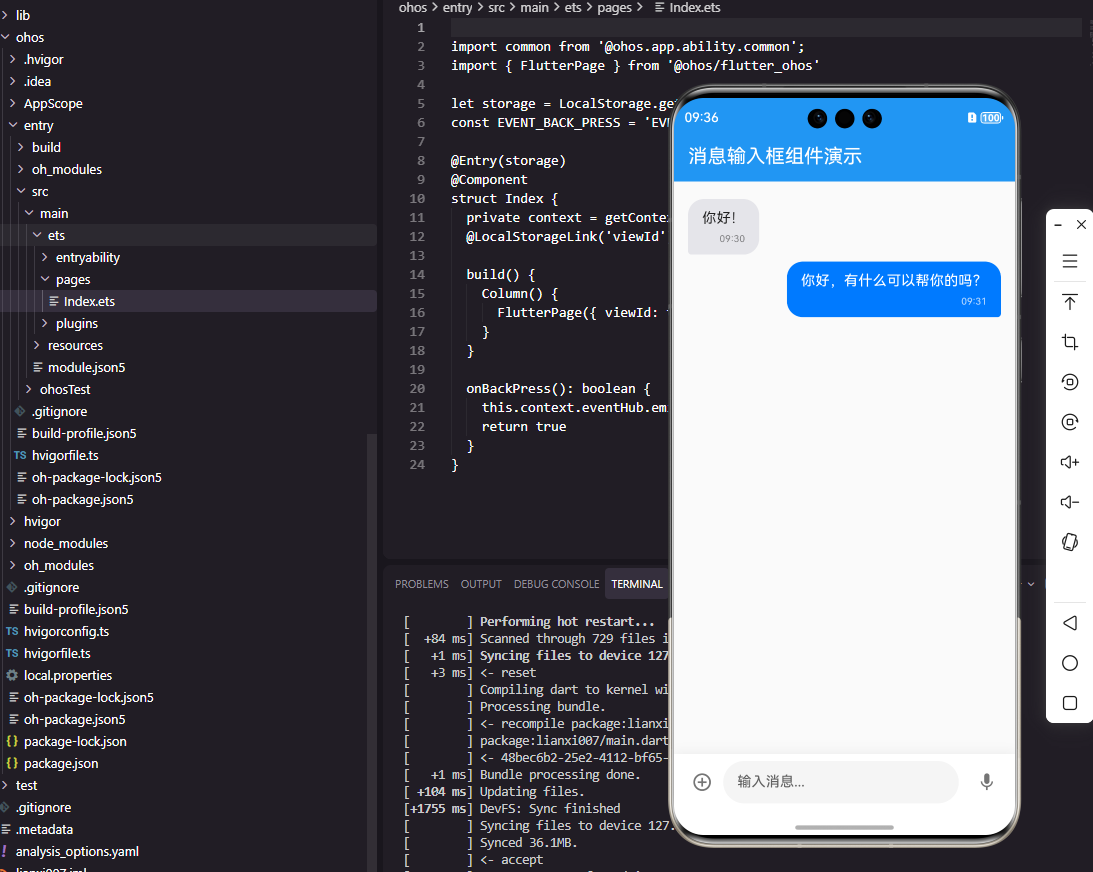Screen dimensions: 1093x872
Task: Switch to TERMINAL tab
Action: (x=637, y=584)
